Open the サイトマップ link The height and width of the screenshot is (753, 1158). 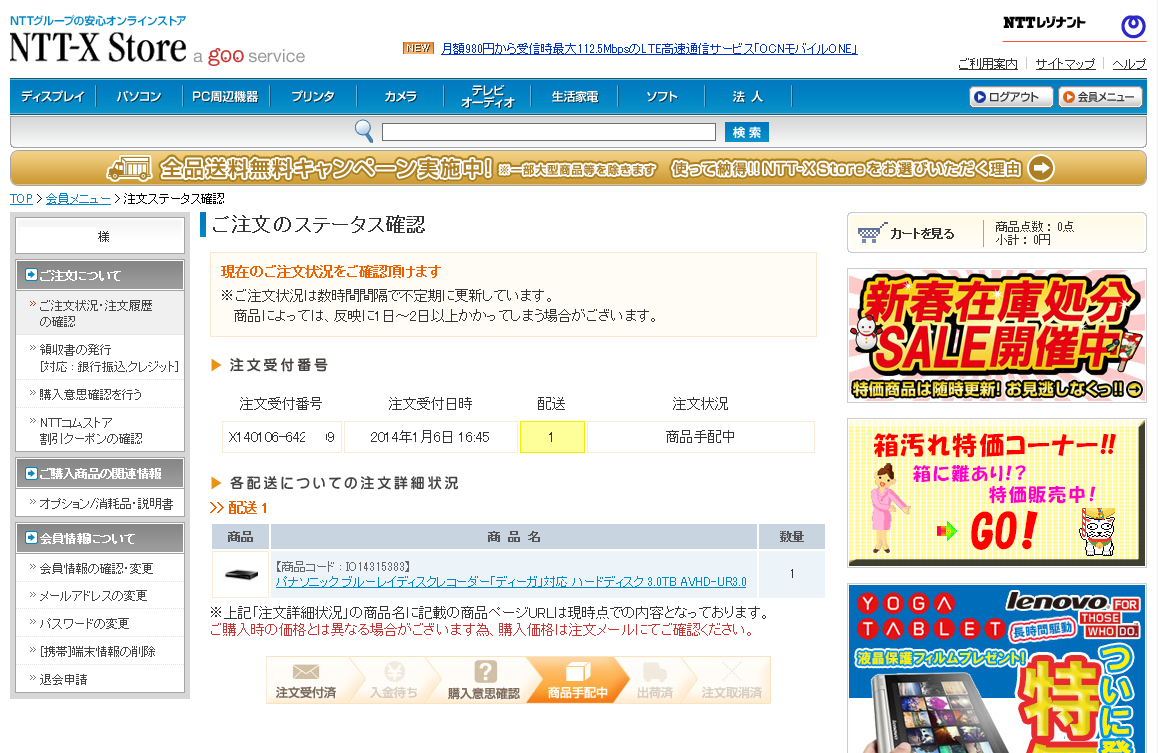pyautogui.click(x=1065, y=64)
